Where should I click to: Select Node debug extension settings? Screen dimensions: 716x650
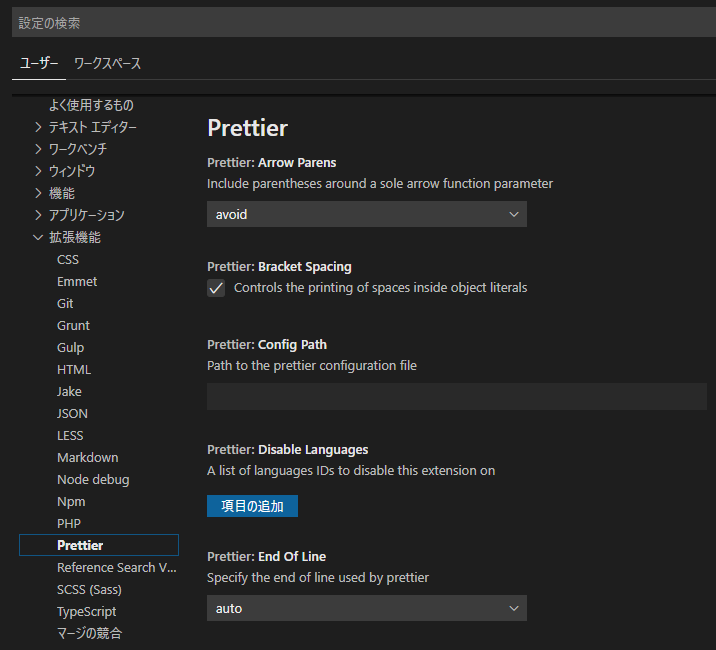[93, 480]
